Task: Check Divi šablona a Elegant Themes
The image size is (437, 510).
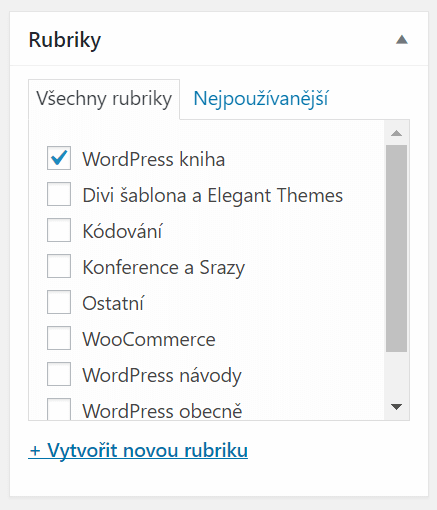Action: 59,194
